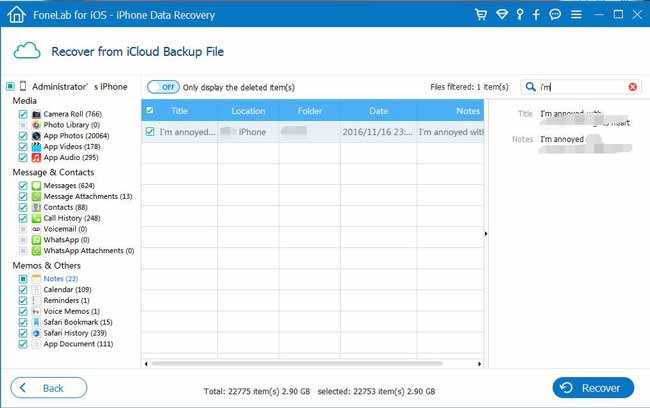
Task: Click the WhatsApp Attachments icon
Action: pos(36,250)
